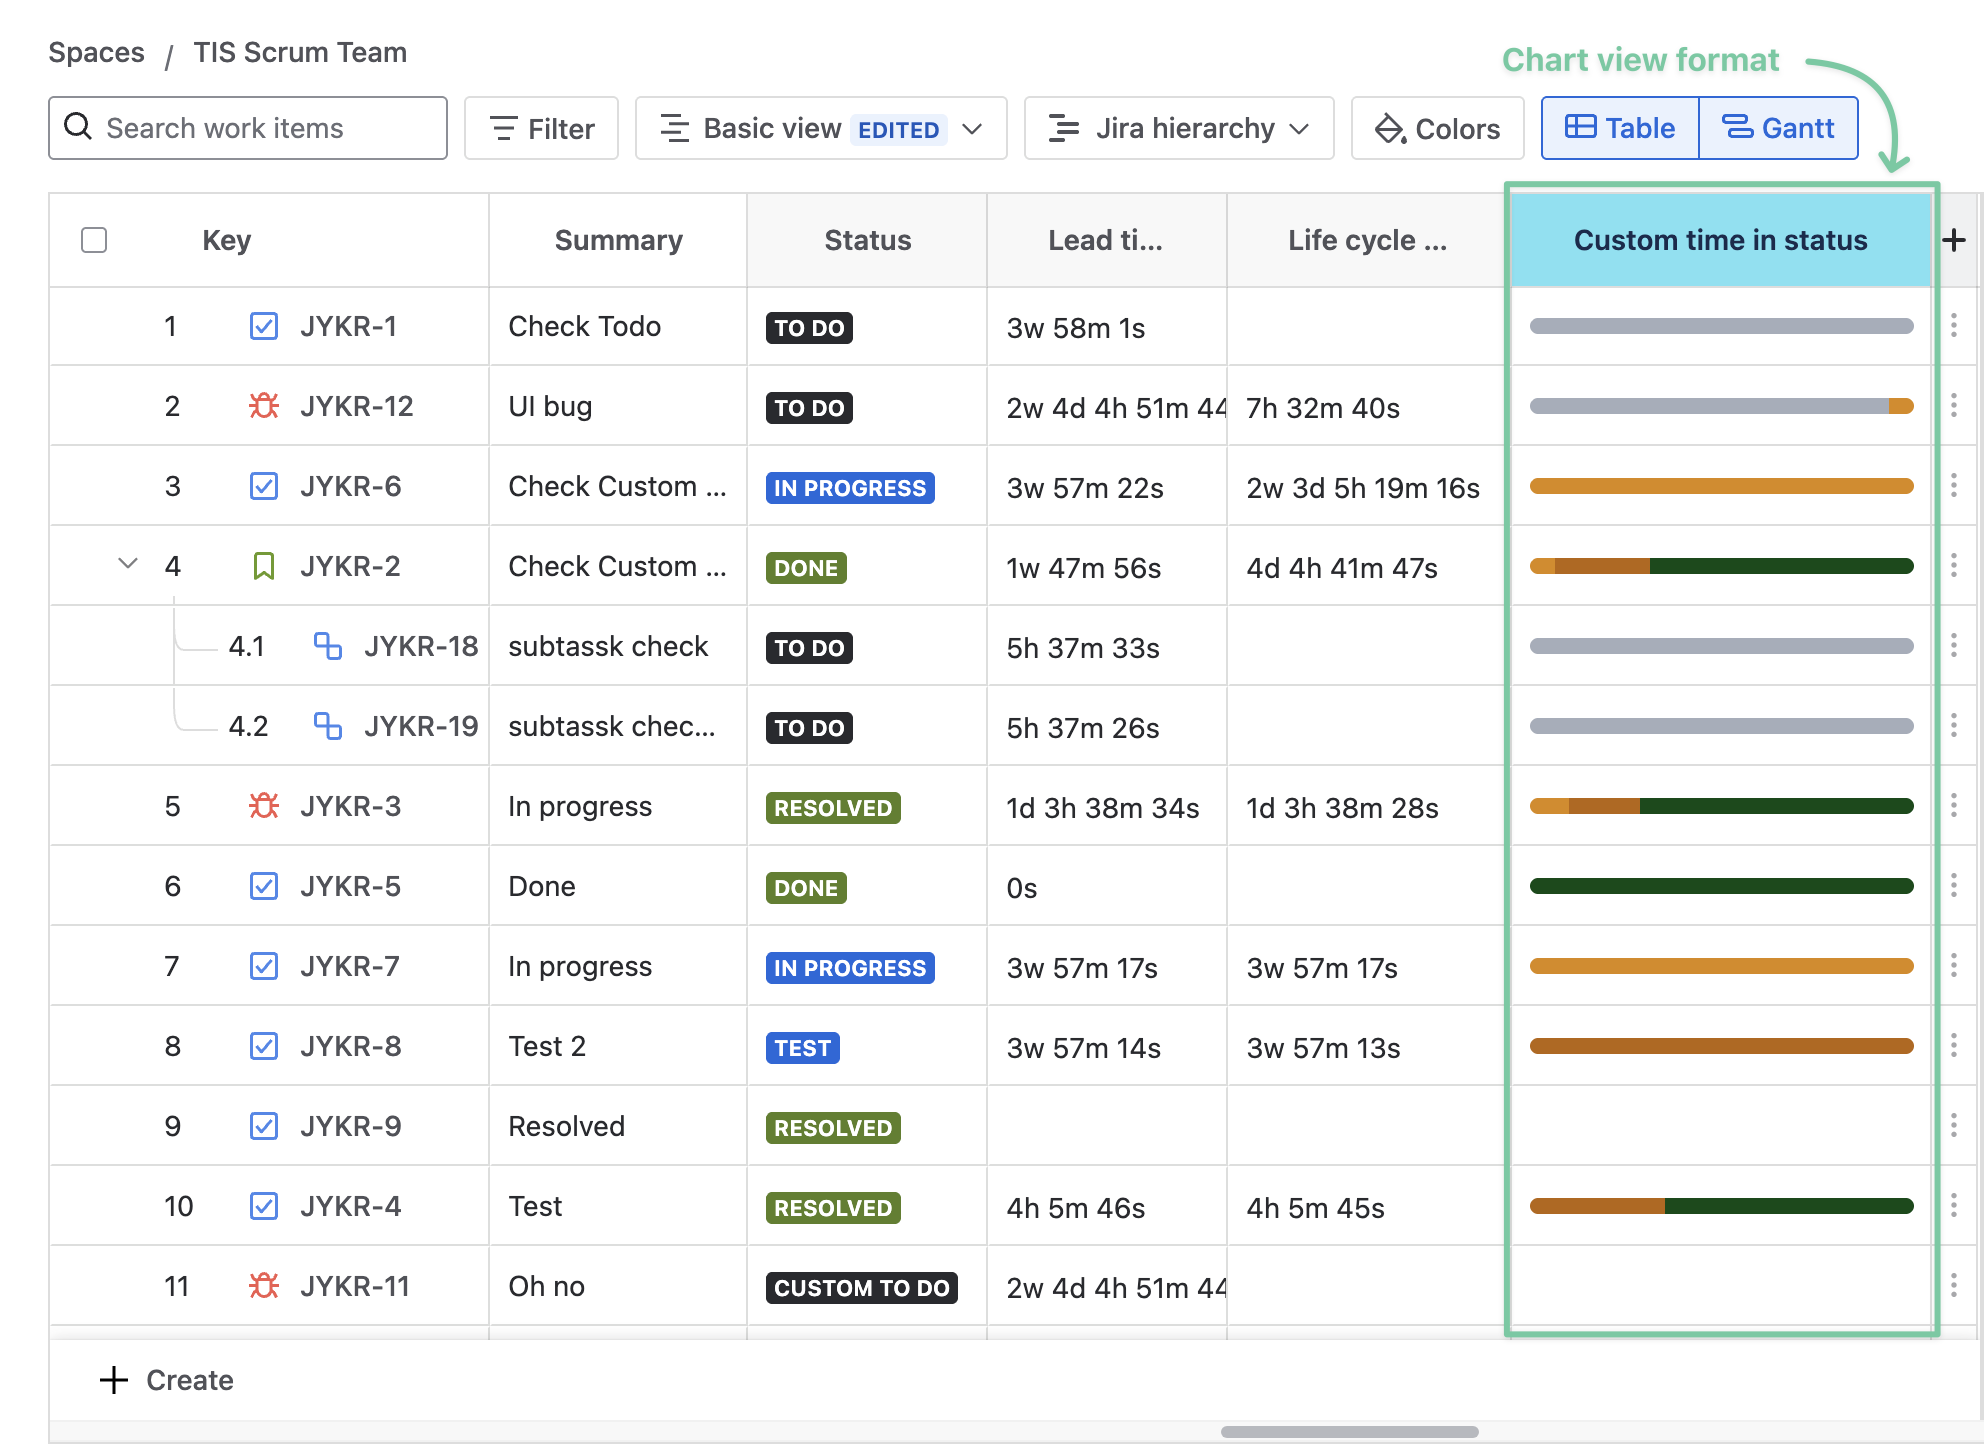Click the task icon beside JYKR-6

click(x=264, y=486)
